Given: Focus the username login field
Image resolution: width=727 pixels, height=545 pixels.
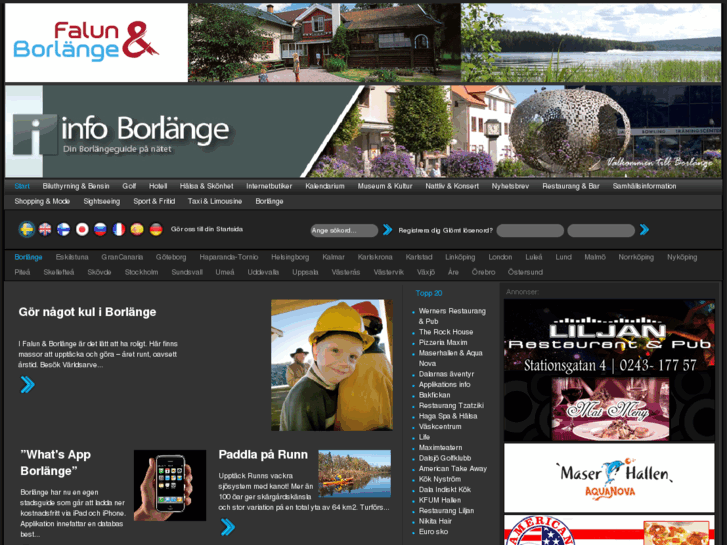Looking at the screenshot, I should pyautogui.click(x=530, y=231).
